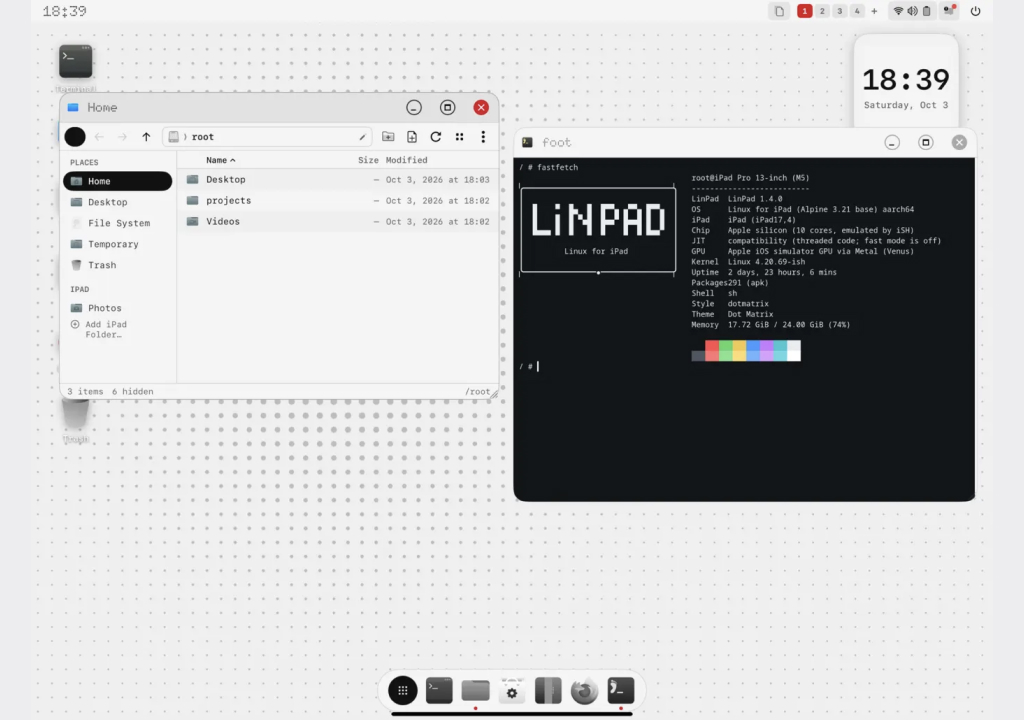Select the Desktop folder row
1024x720 pixels.
pos(338,180)
